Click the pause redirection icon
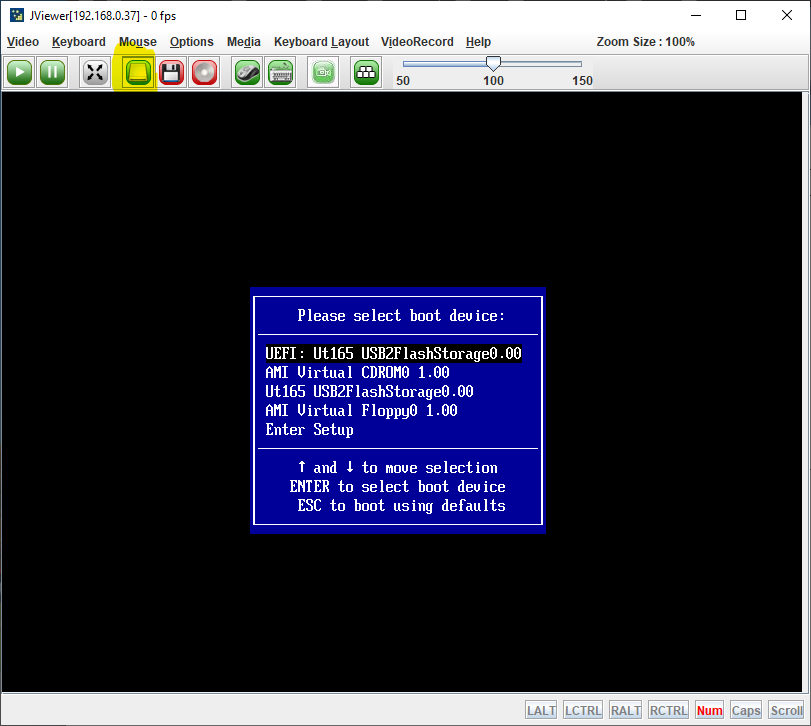 point(52,72)
